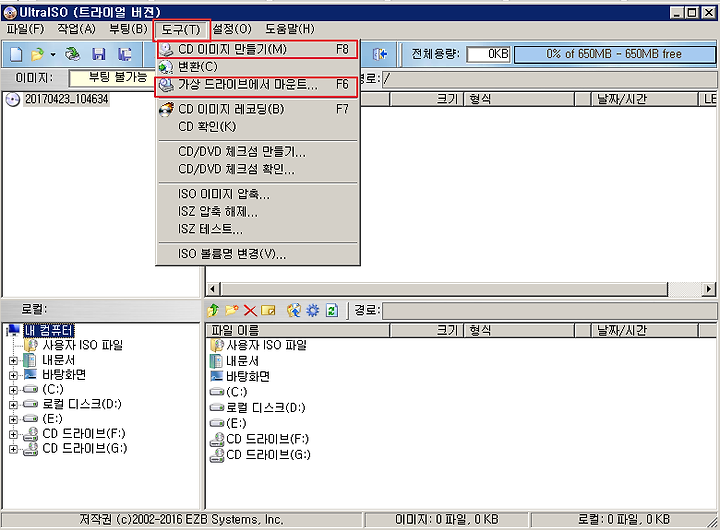Screen dimensions: 720x530
Task: Click the CD 드라이브(F:) icon in file list
Action: (x=217, y=440)
